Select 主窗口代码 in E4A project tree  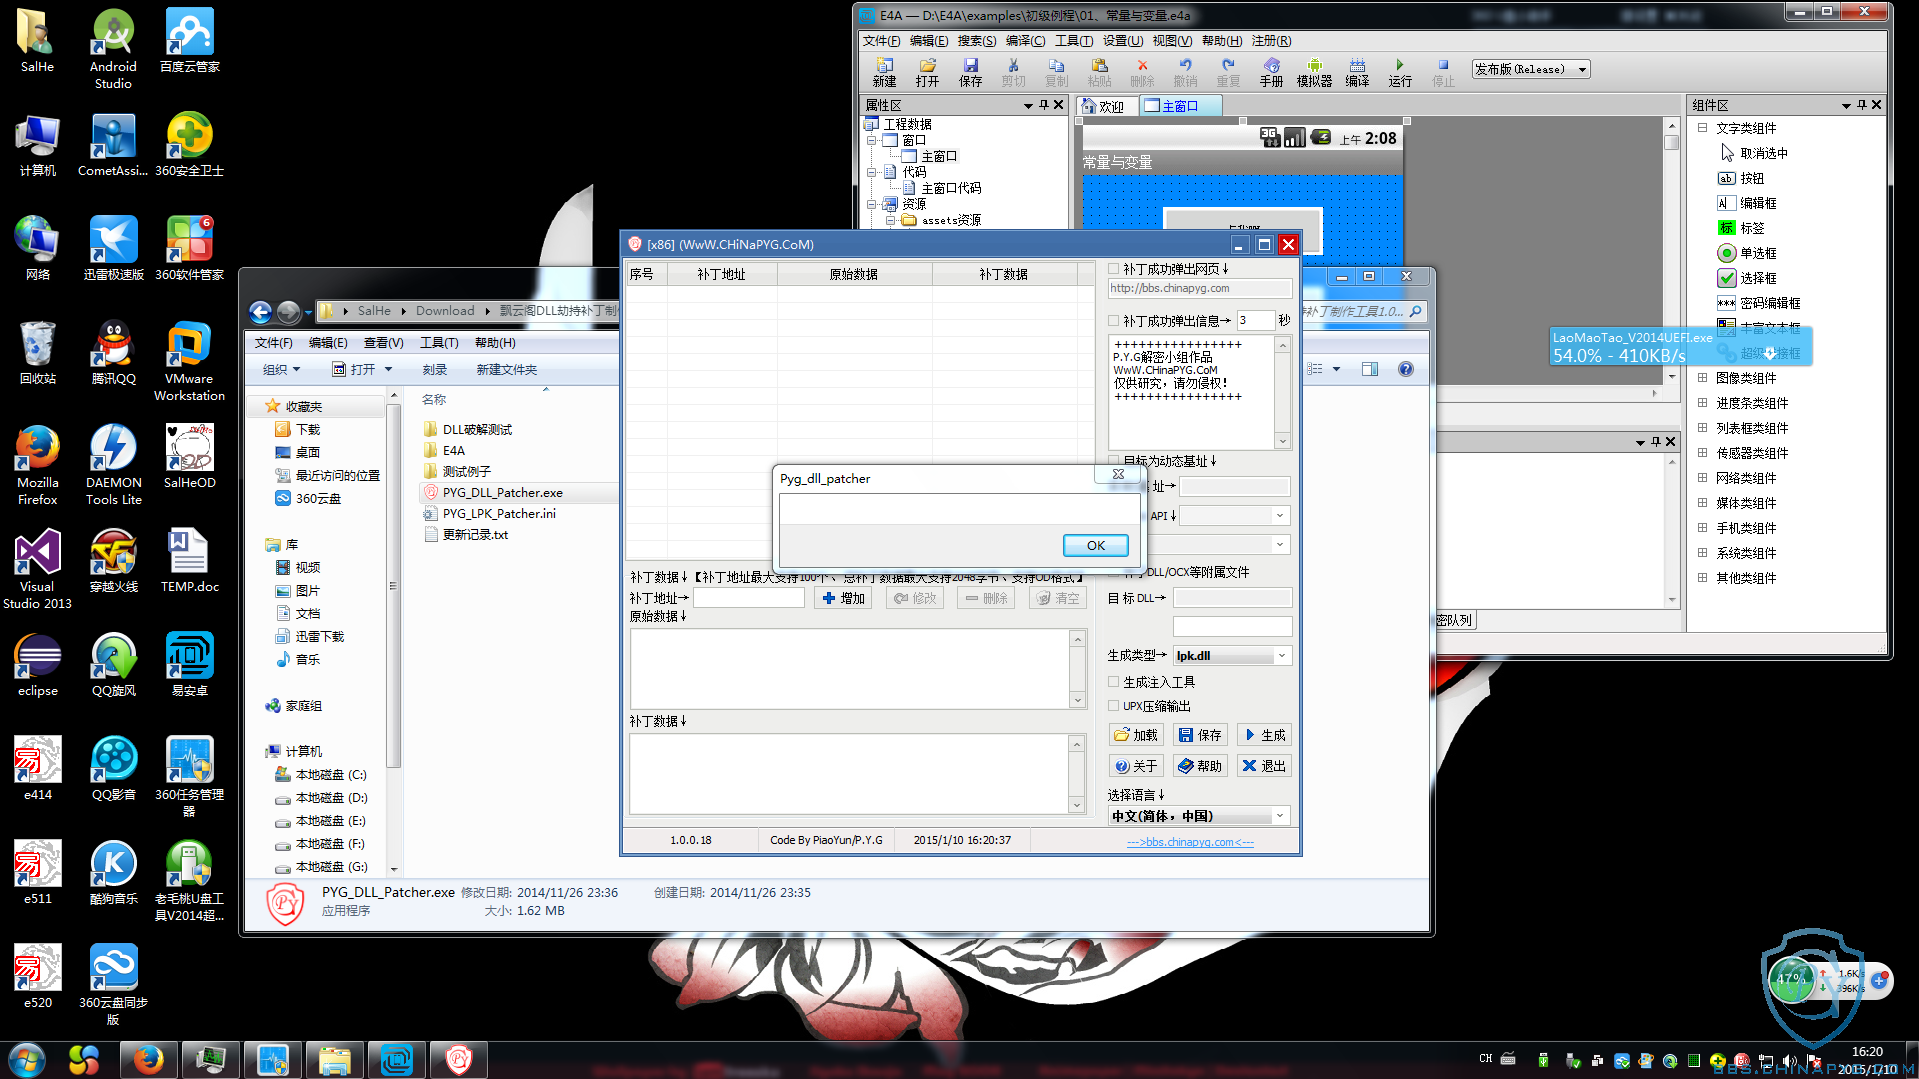942,188
